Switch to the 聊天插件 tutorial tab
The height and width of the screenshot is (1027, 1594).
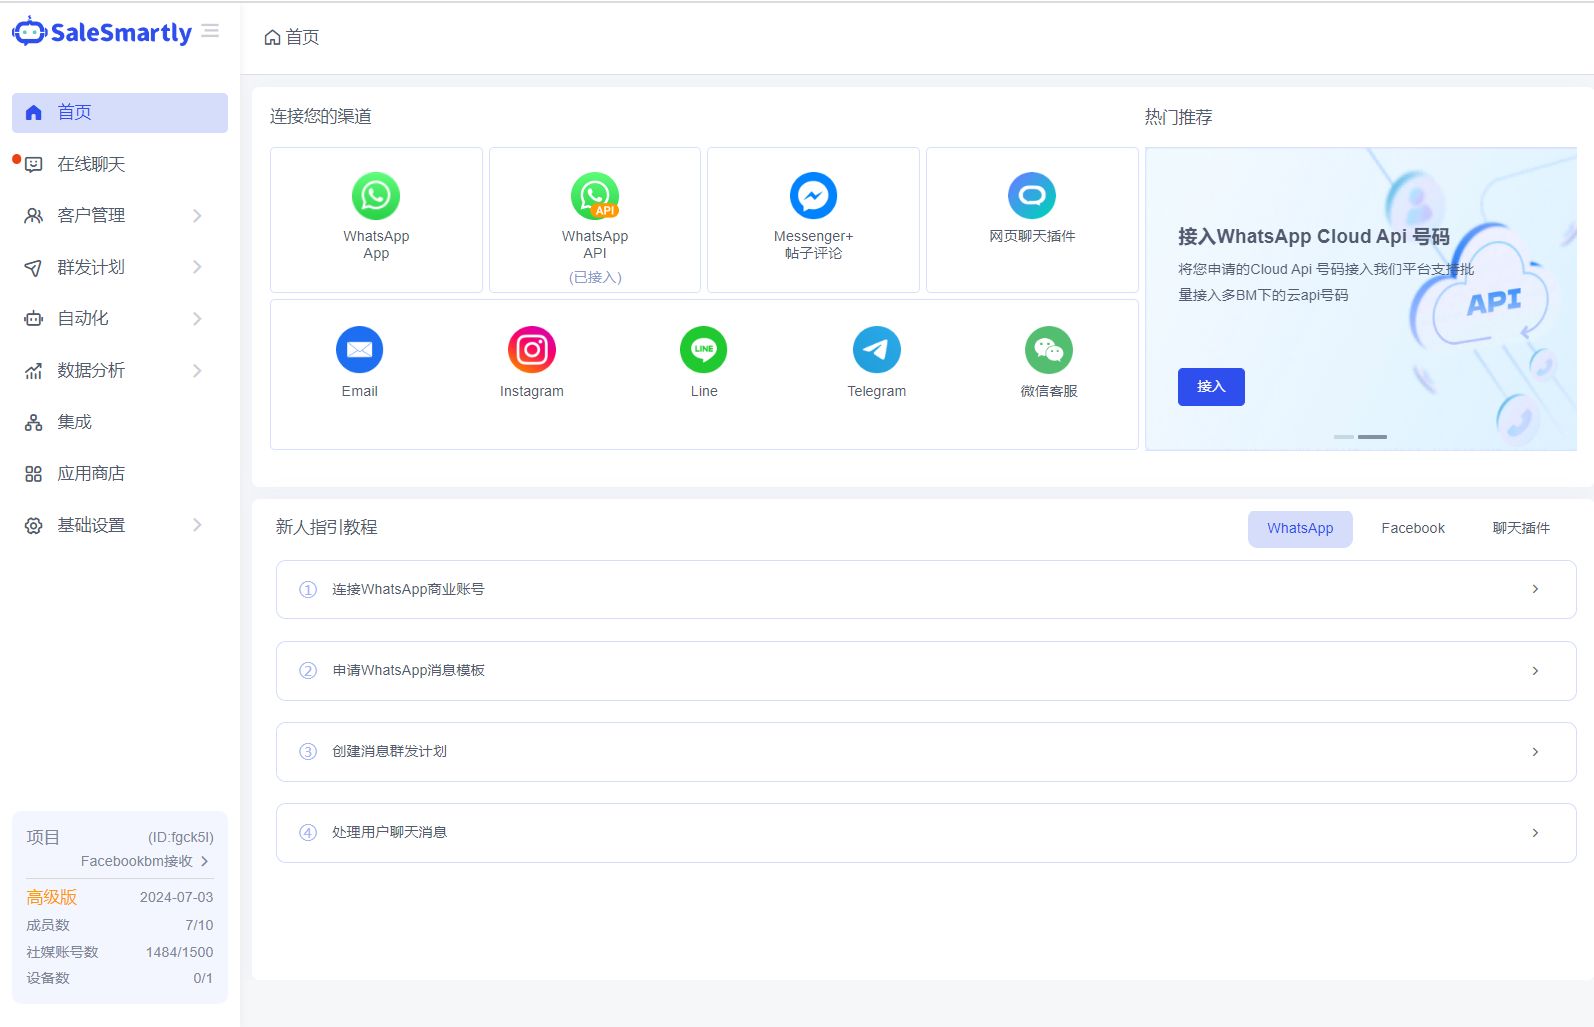coord(1521,529)
